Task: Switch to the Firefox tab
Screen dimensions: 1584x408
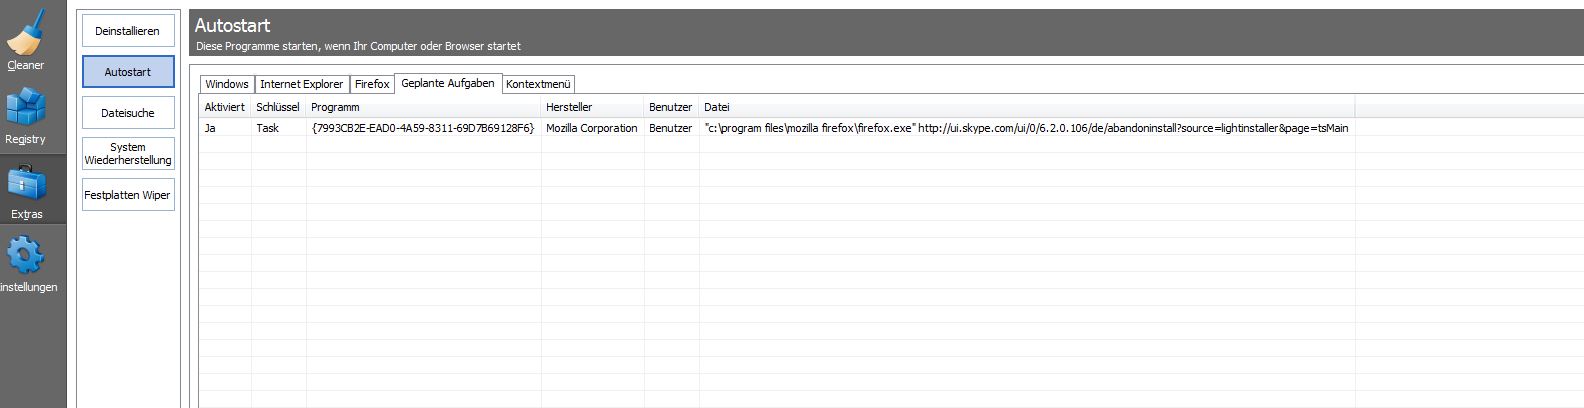Action: (372, 84)
